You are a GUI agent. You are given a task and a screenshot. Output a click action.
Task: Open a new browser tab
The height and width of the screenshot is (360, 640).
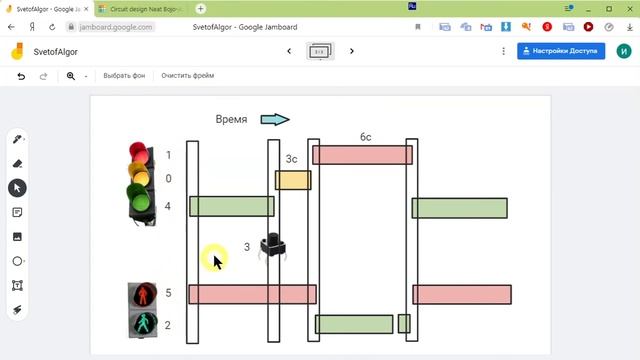tap(200, 9)
